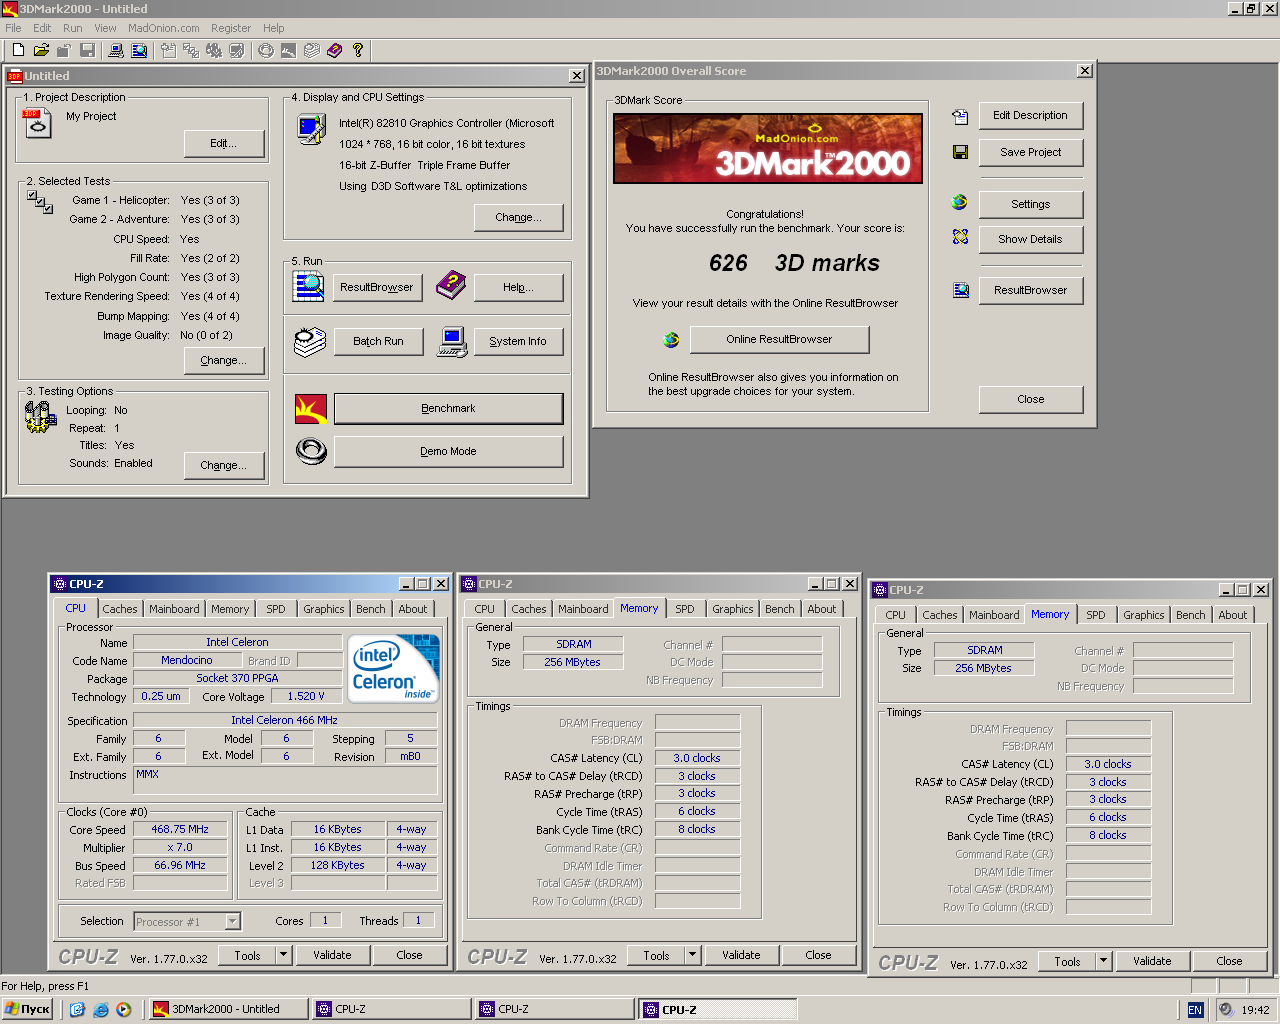This screenshot has height=1024, width=1280.
Task: Open Bench tab in rightmost CPU-Z window
Action: [1191, 615]
